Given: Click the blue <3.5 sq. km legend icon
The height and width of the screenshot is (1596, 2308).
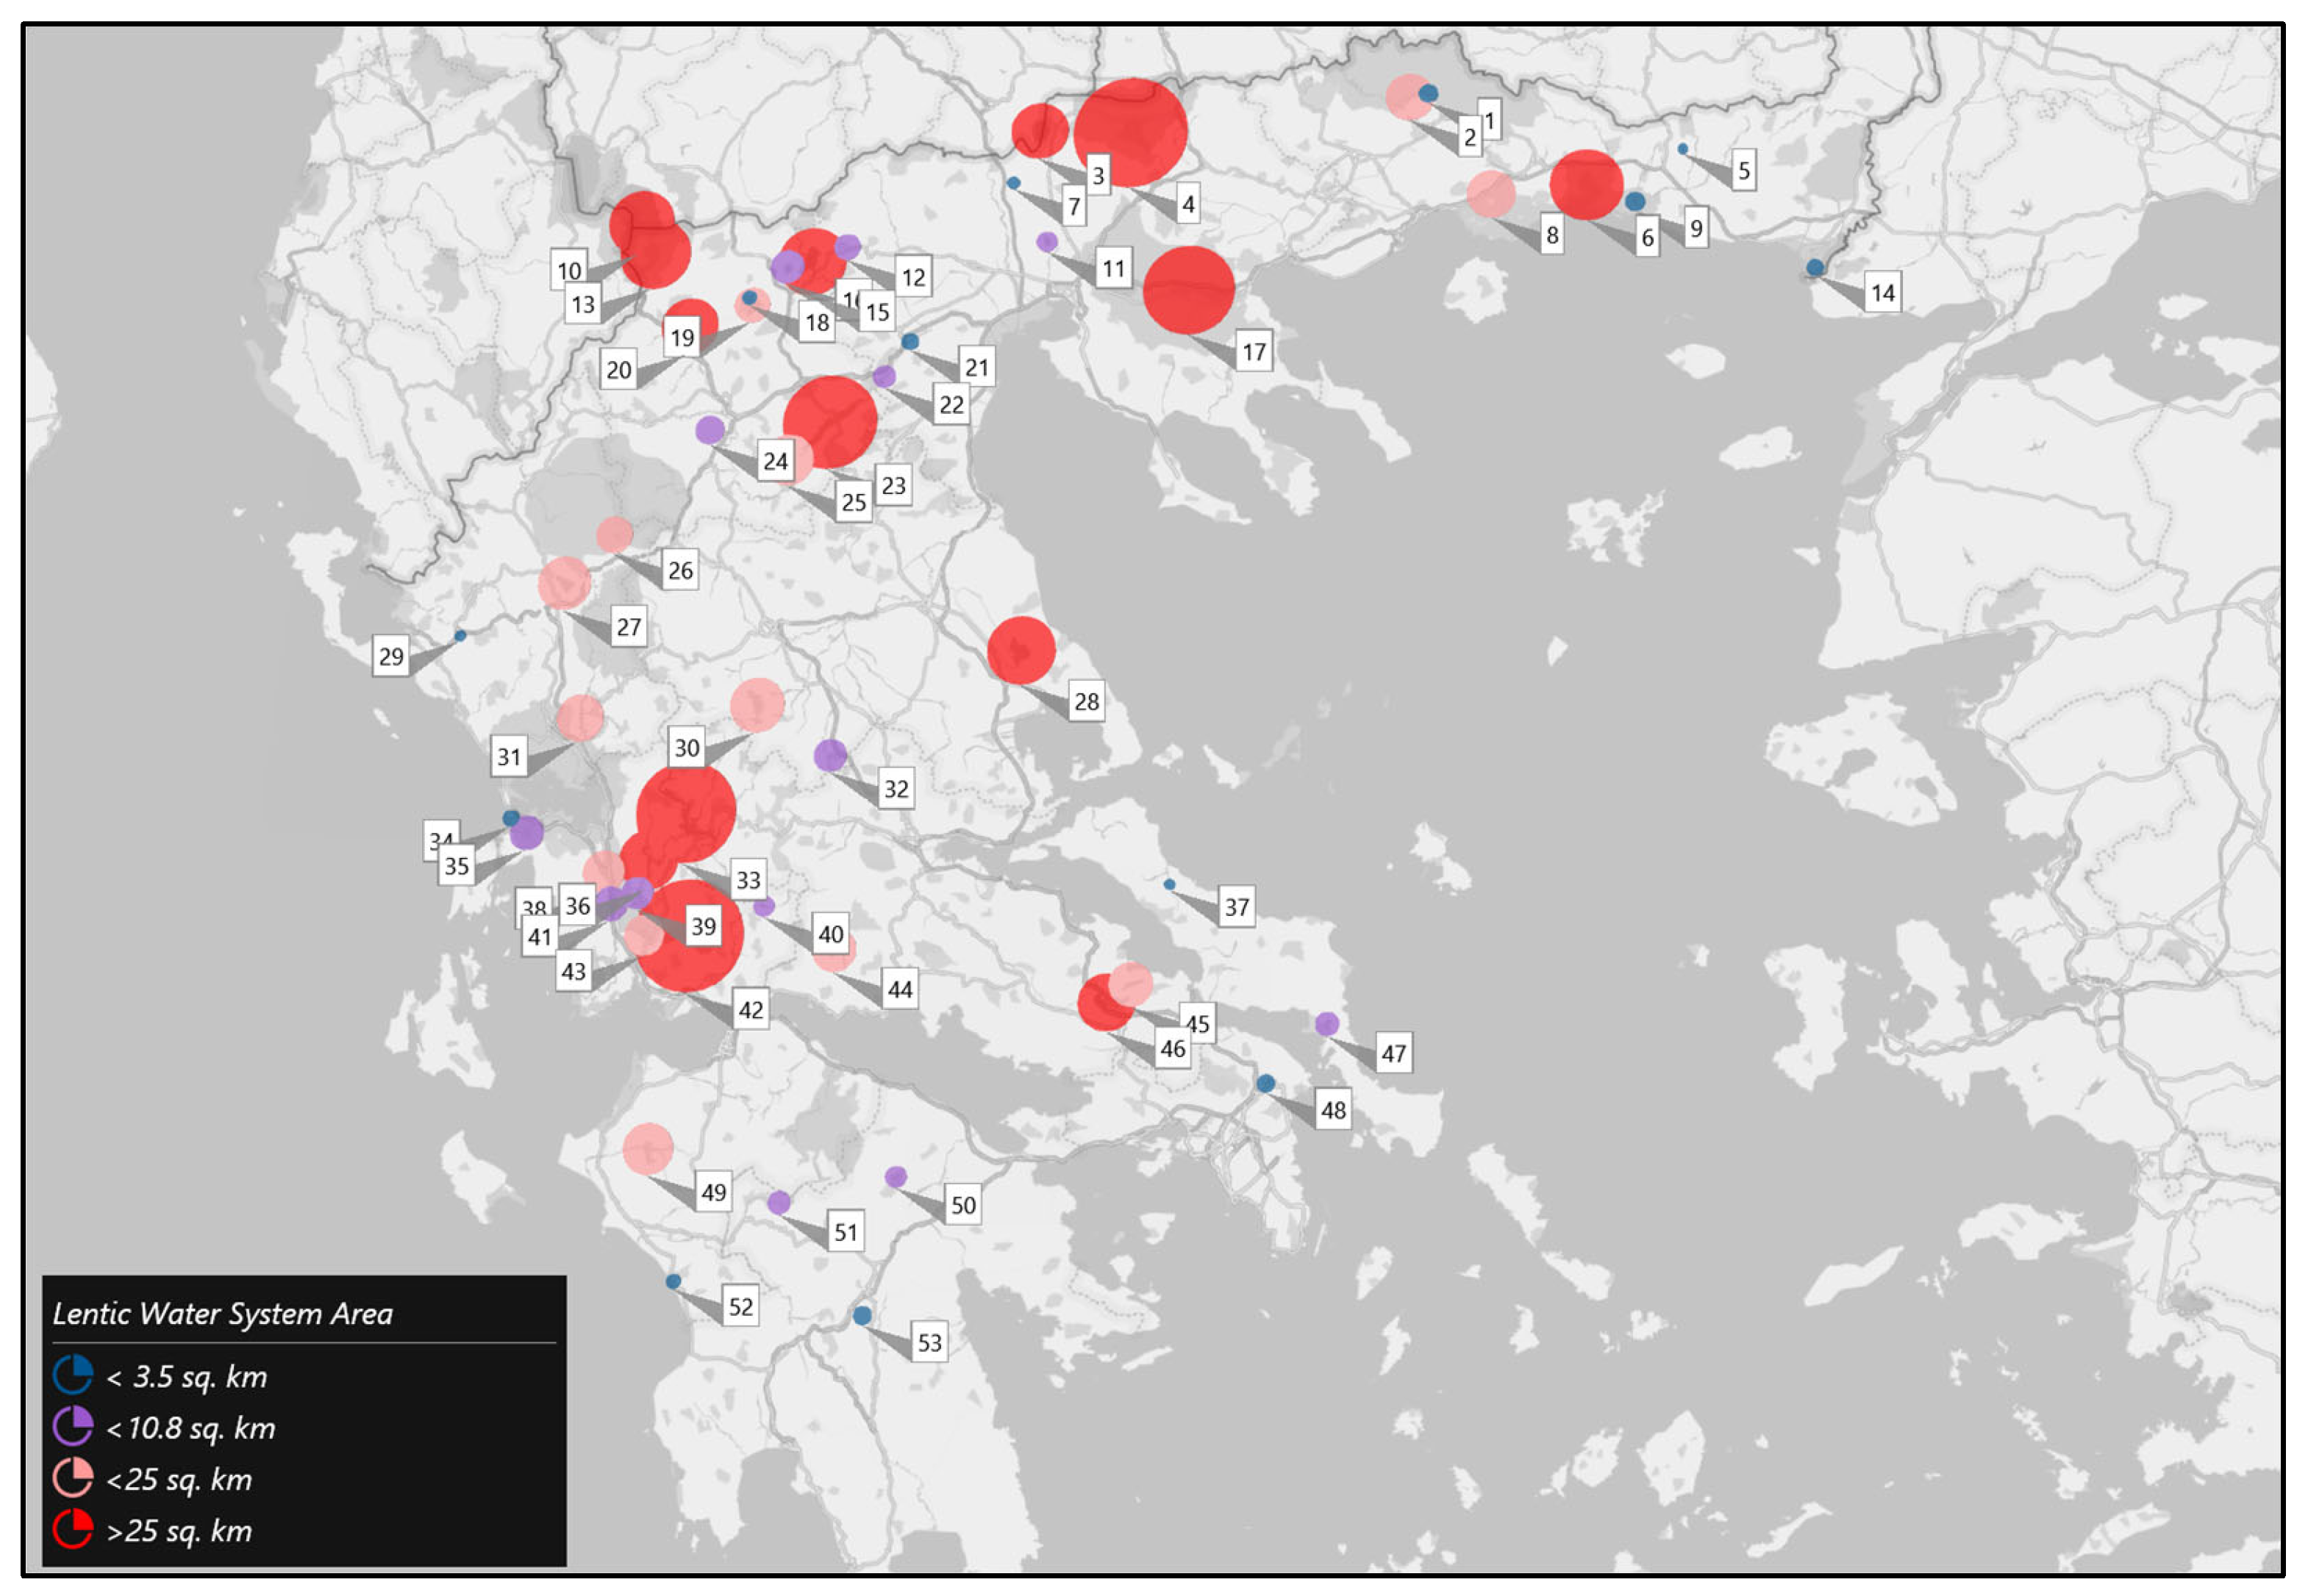Looking at the screenshot, I should (73, 1375).
